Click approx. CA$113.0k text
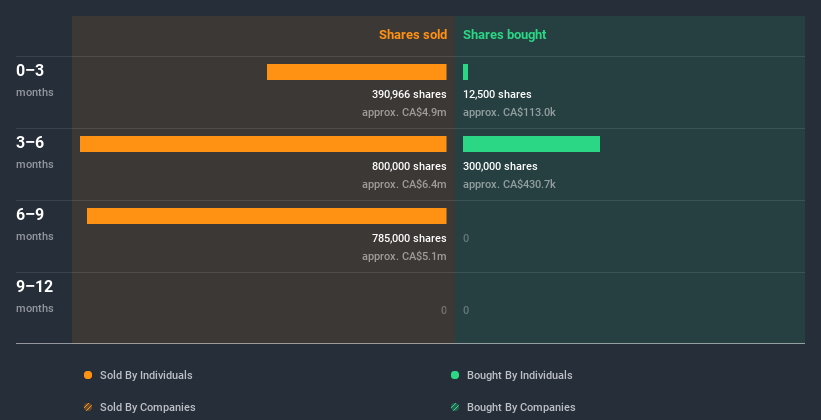 509,112
